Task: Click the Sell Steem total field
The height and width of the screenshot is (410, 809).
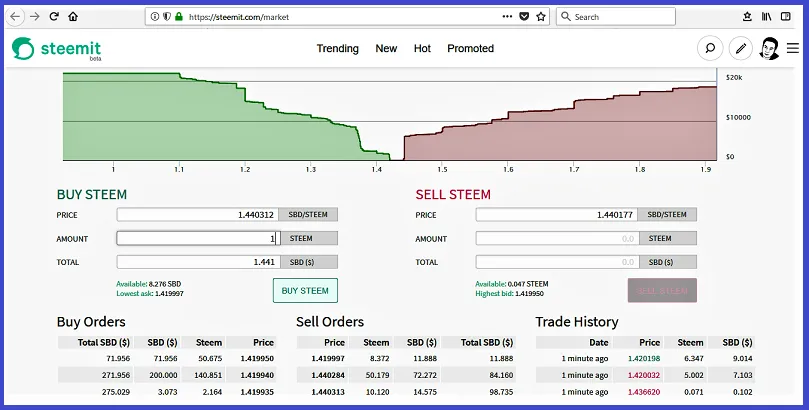Action: pos(557,262)
